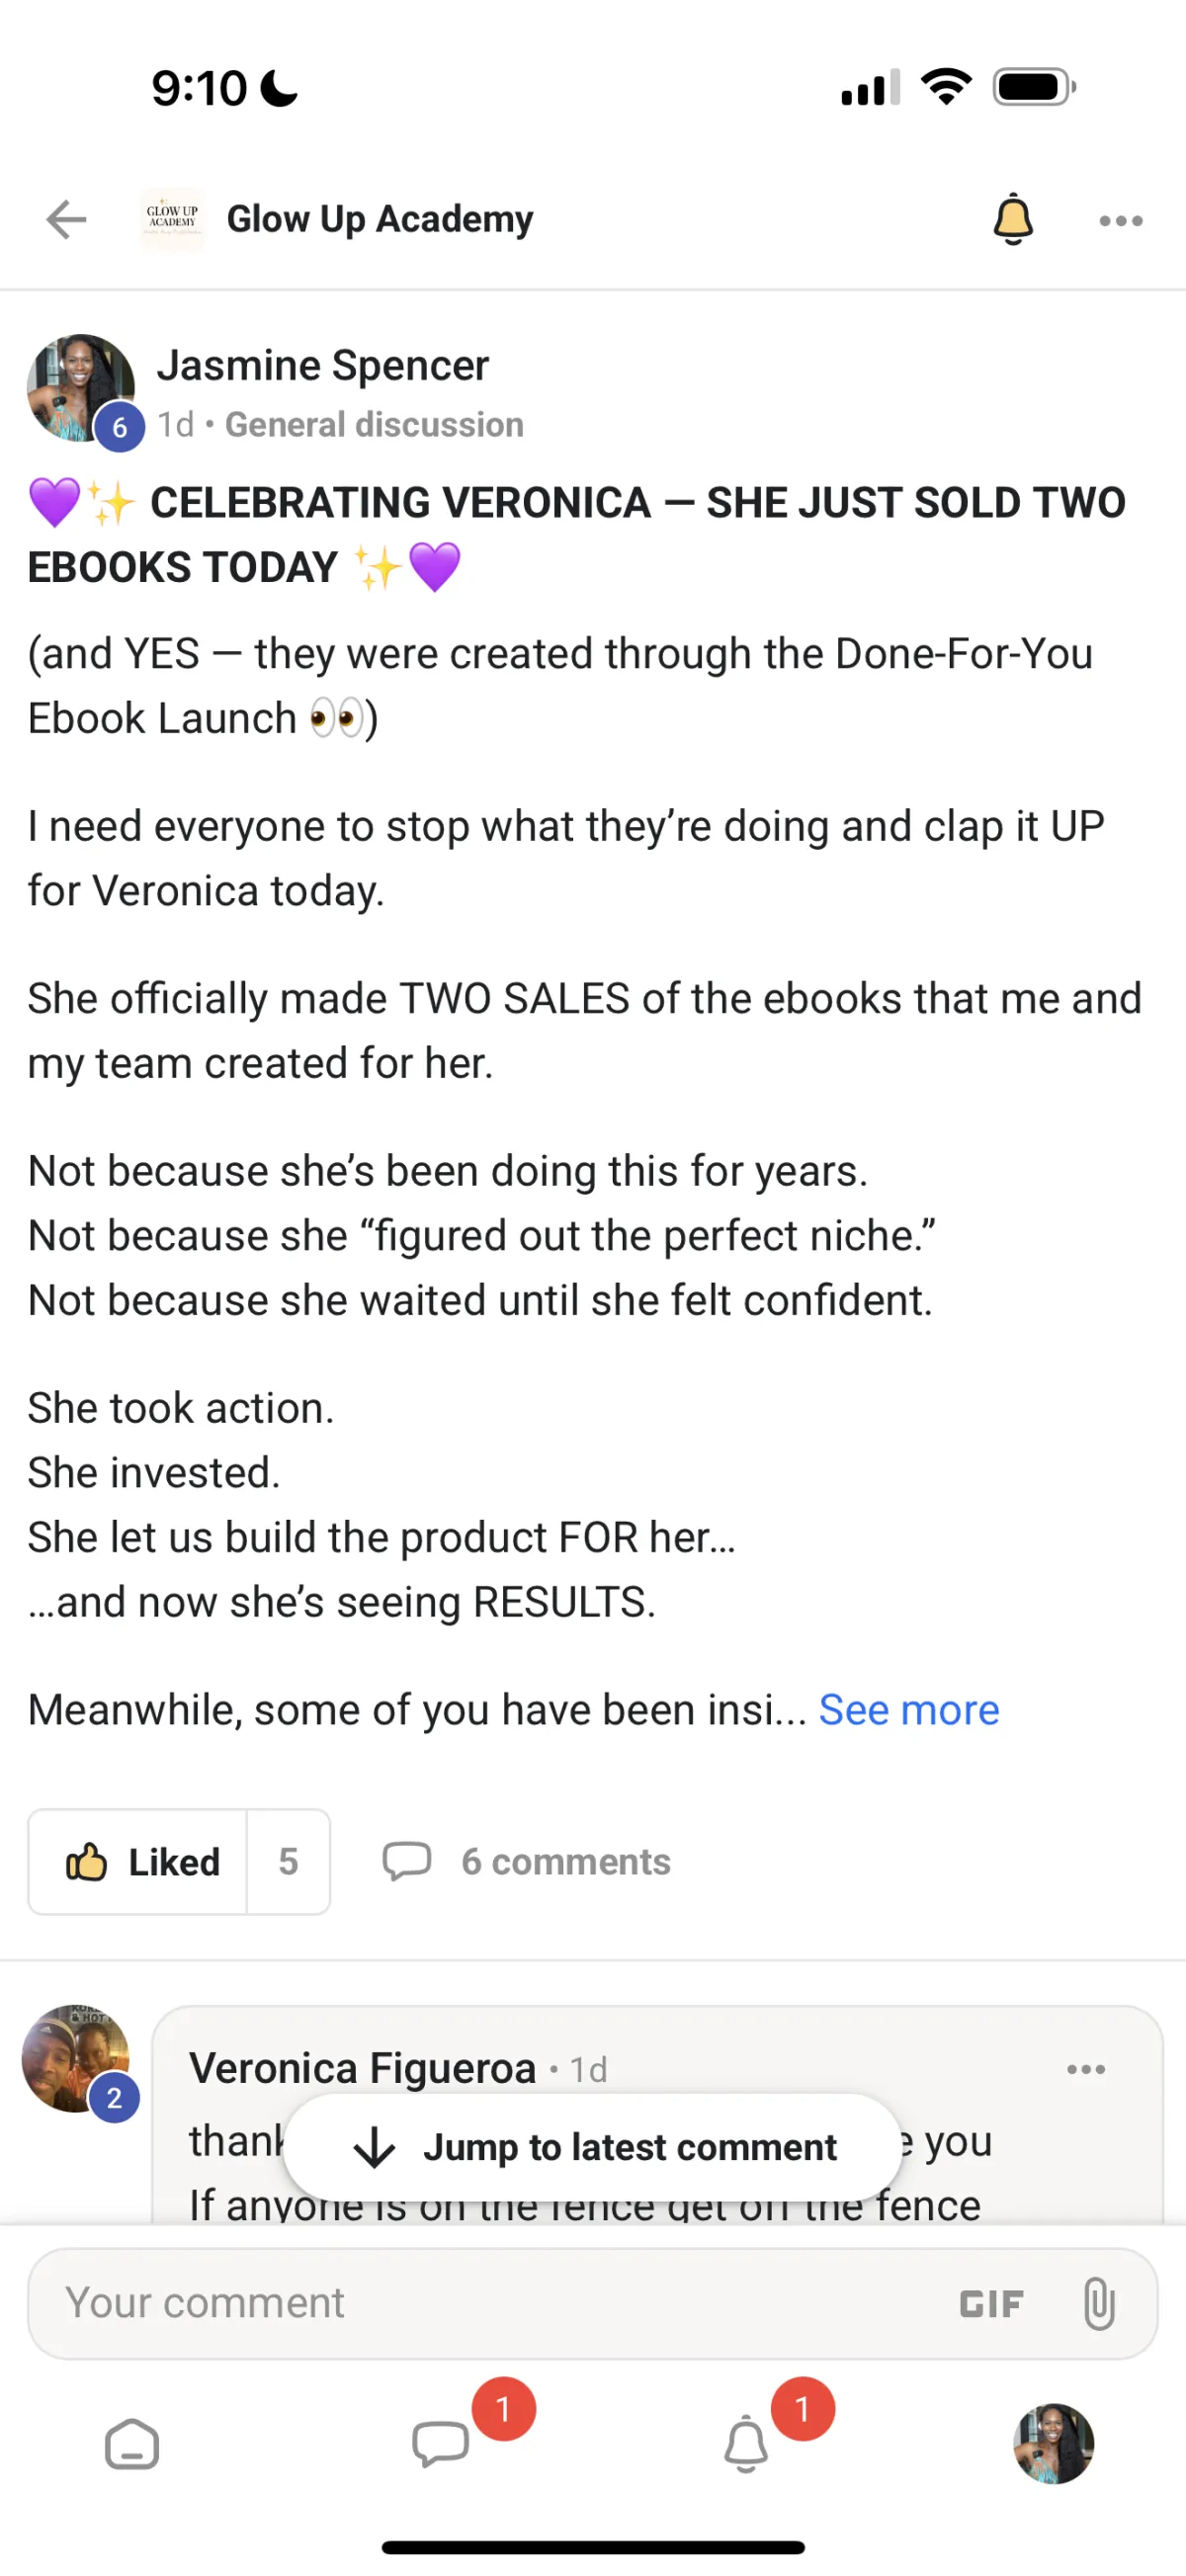The height and width of the screenshot is (2576, 1186).
Task: Expand post with See more
Action: pyautogui.click(x=908, y=1710)
